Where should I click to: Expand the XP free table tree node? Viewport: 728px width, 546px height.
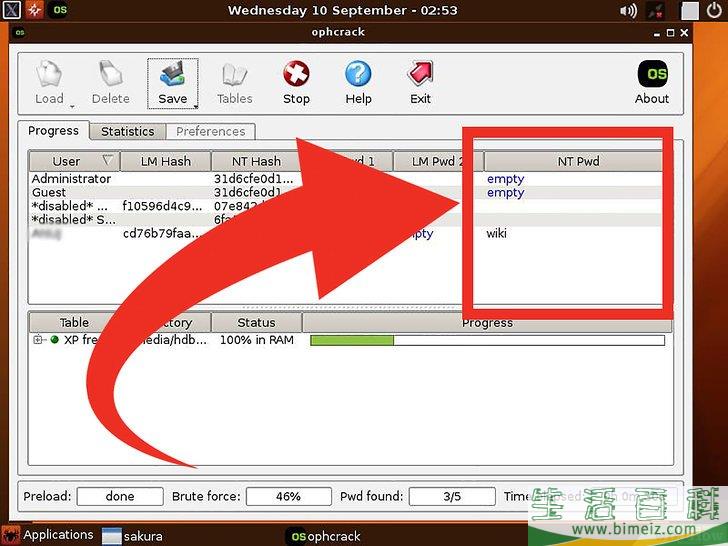pos(38,340)
